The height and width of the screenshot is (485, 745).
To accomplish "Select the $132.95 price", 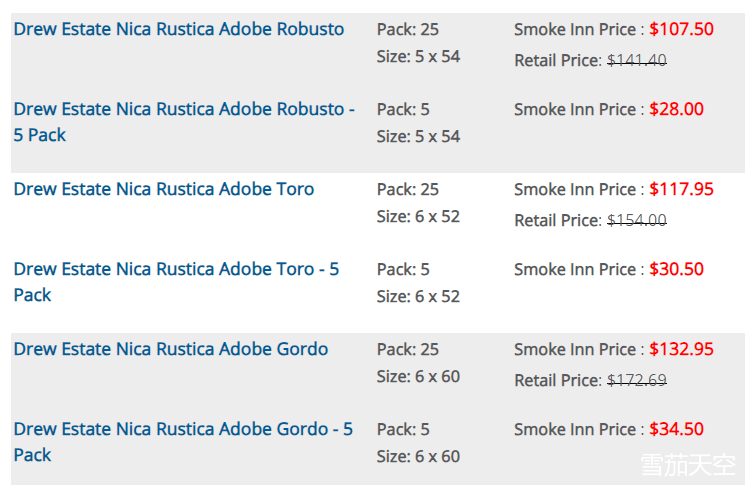I will [x=683, y=349].
